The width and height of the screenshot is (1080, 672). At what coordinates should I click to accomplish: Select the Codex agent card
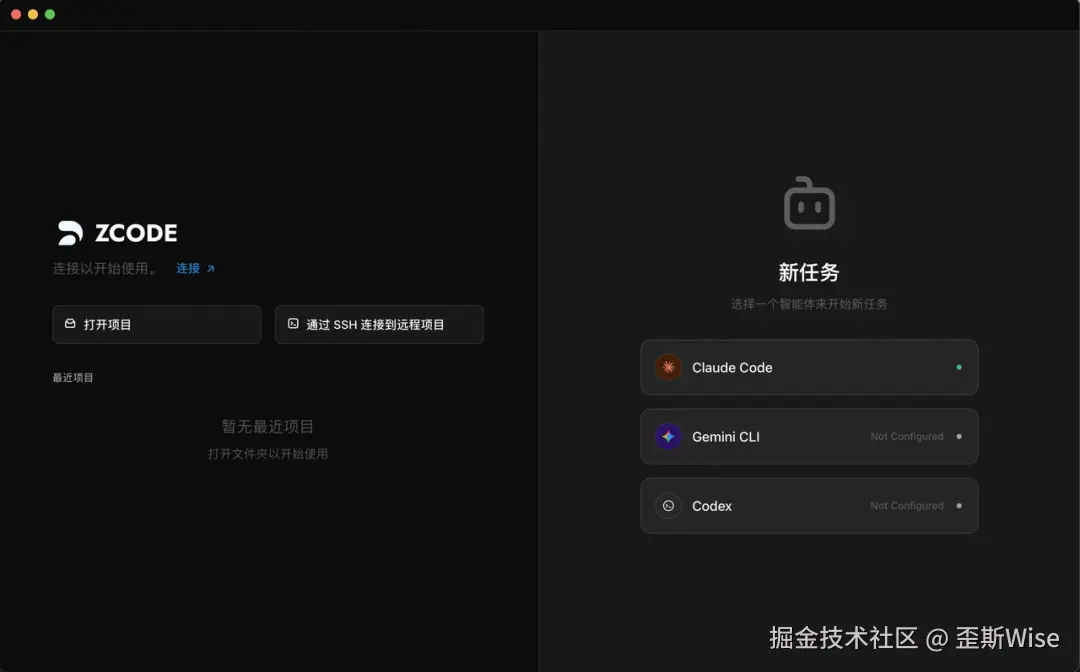(809, 505)
